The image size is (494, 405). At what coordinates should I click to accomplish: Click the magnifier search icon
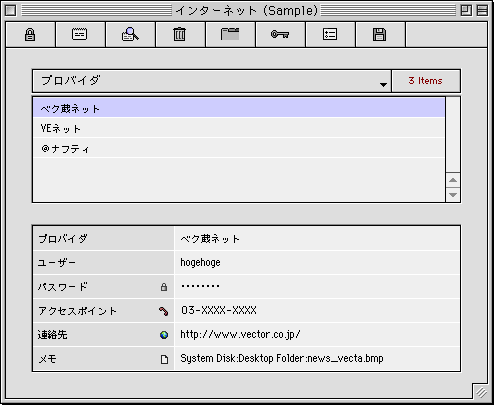pos(130,34)
